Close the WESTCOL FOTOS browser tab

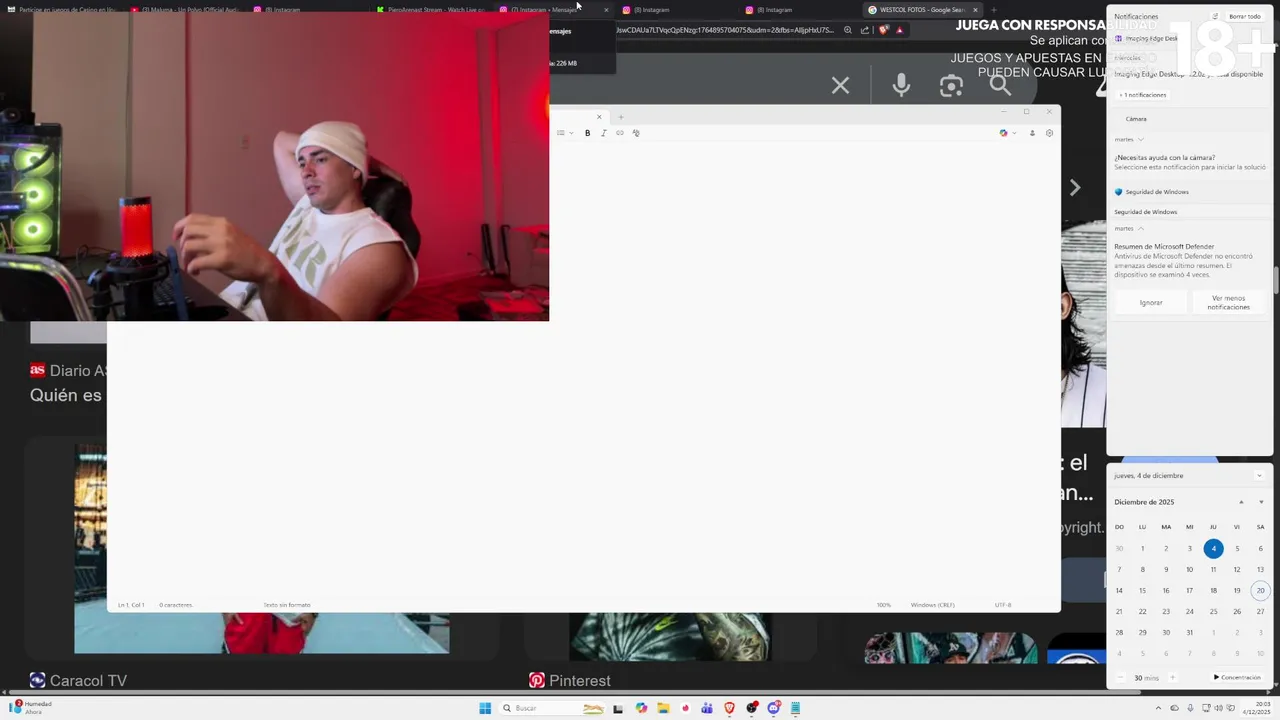pos(975,10)
